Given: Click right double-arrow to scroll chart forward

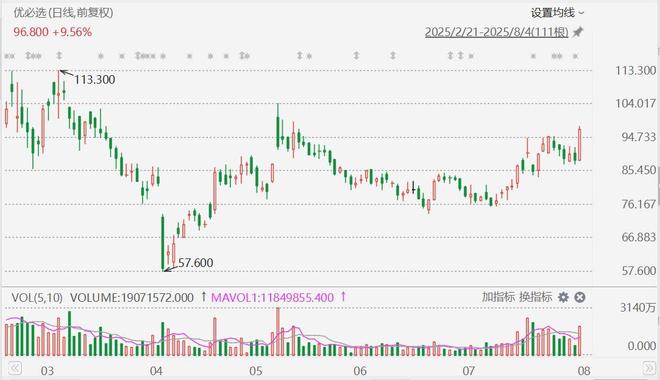Looking at the screenshot, I should pos(649,368).
